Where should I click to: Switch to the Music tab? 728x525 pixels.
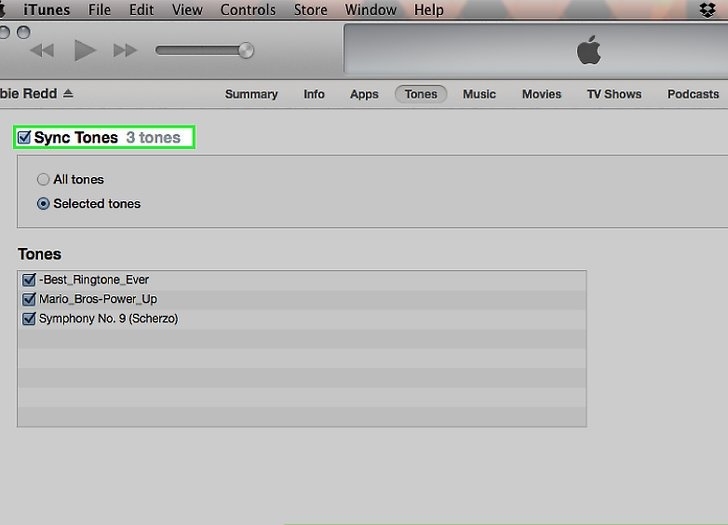479,94
